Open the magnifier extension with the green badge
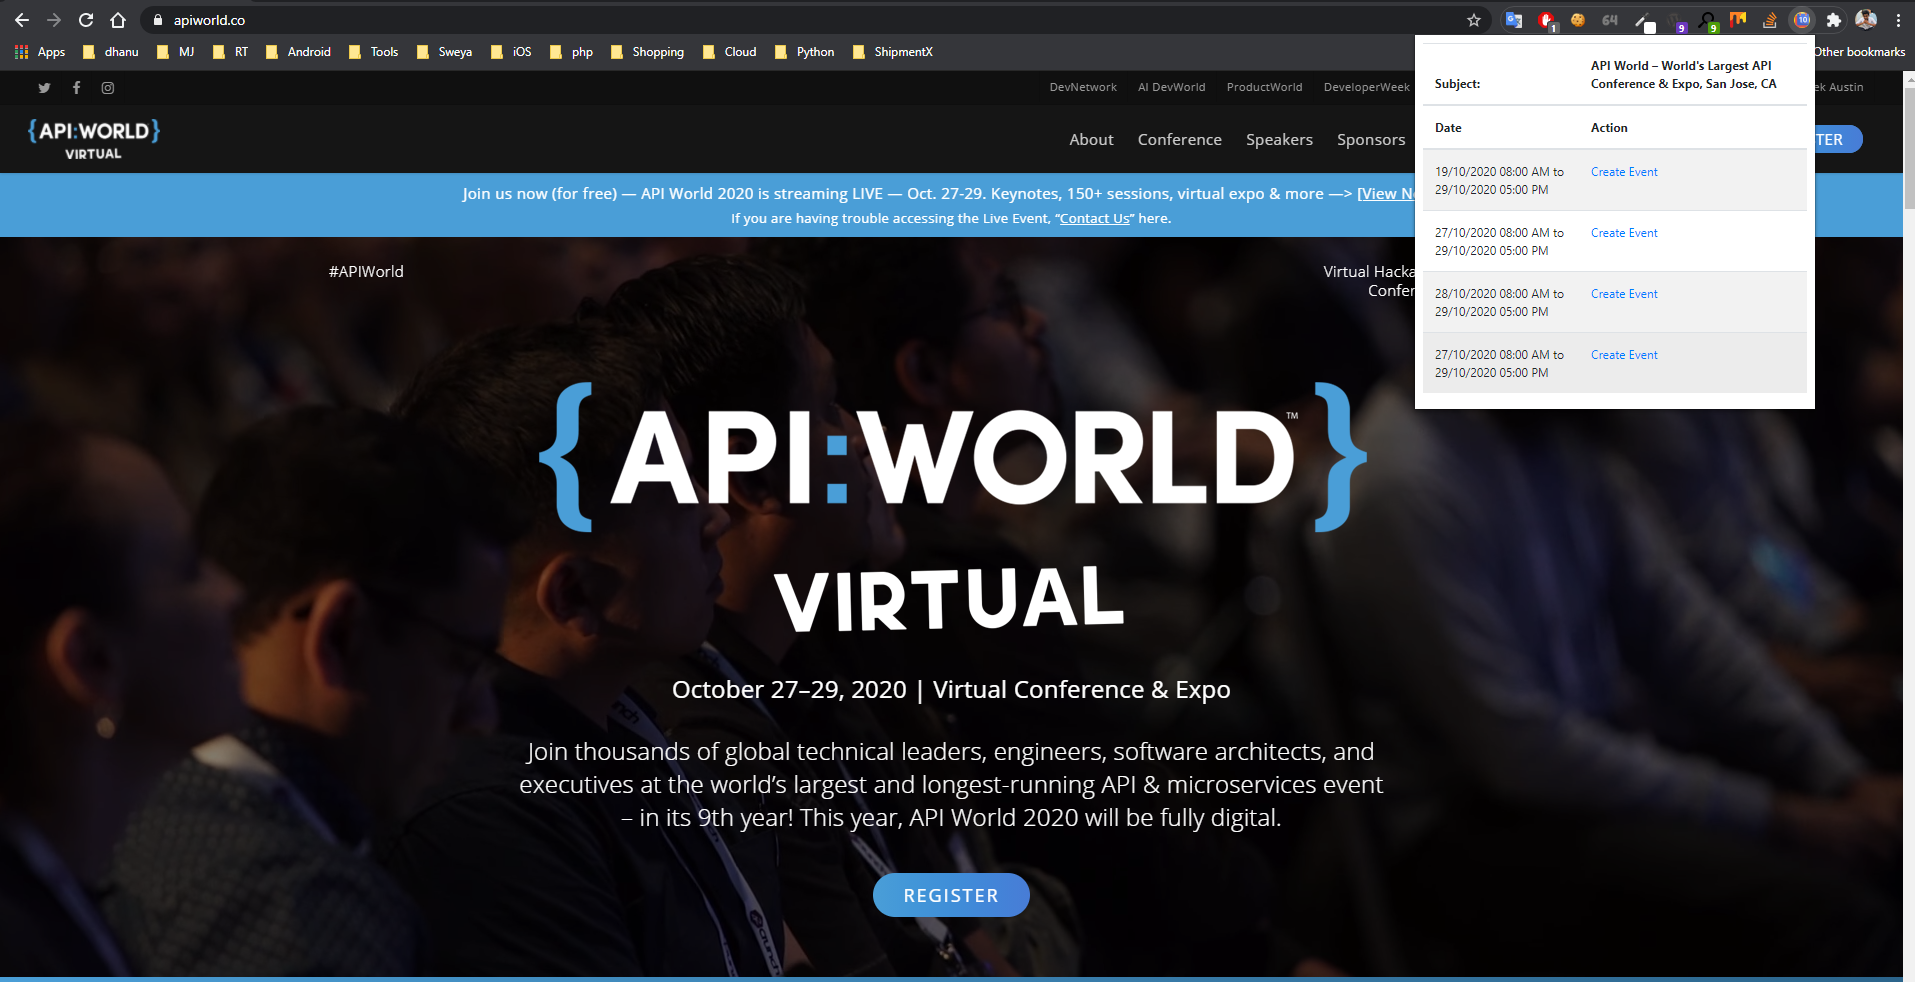 pos(1707,21)
